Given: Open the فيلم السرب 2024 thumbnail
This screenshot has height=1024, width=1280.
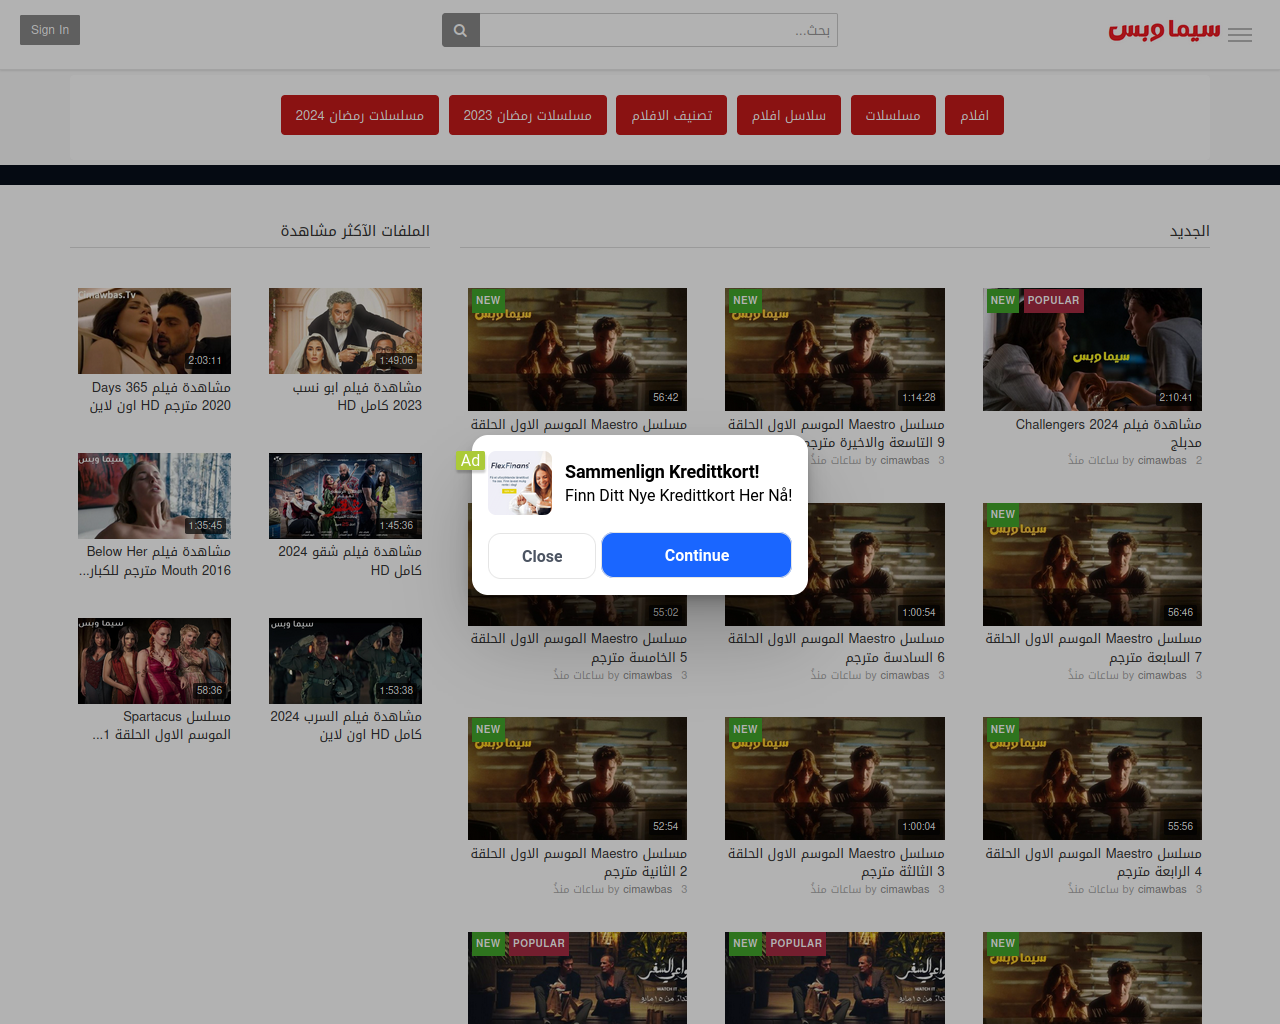Looking at the screenshot, I should [x=345, y=661].
